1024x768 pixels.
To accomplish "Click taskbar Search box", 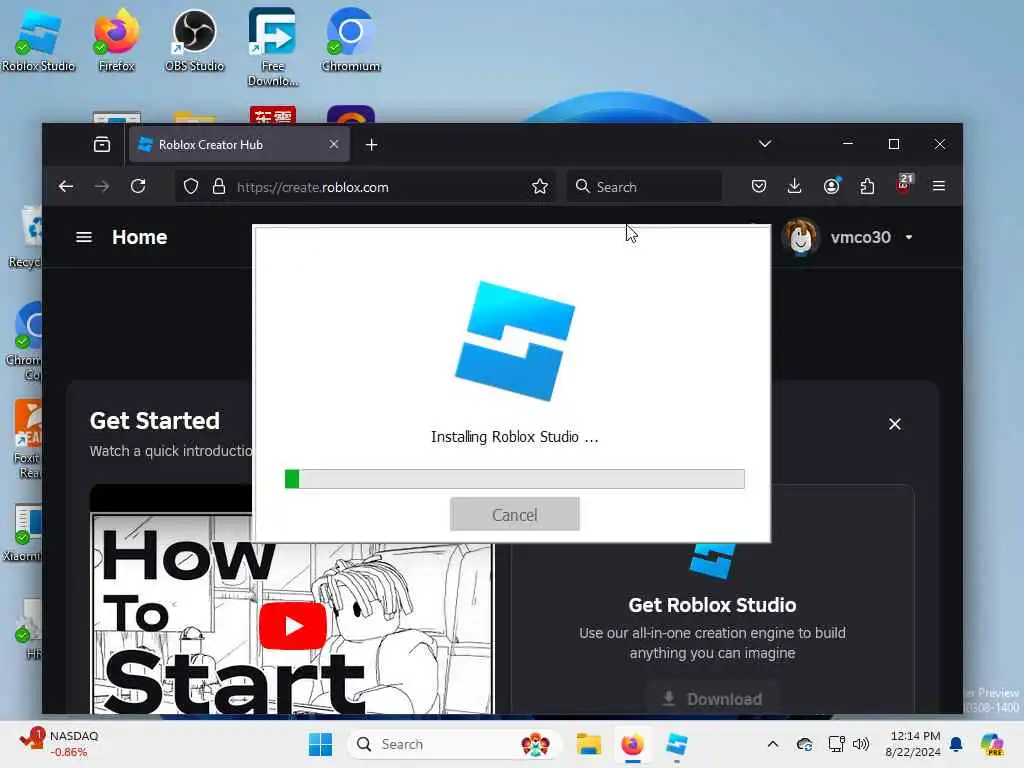I will point(455,744).
